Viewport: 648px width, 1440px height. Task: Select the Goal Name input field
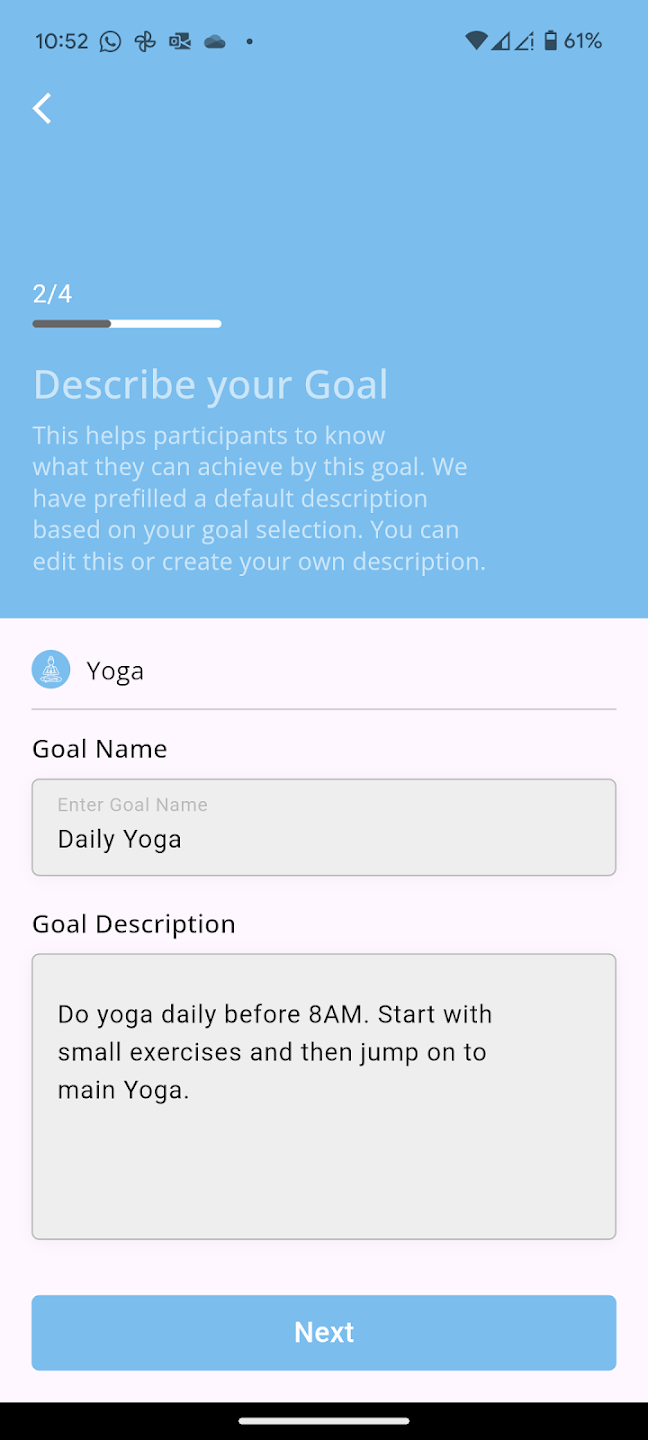[x=324, y=827]
